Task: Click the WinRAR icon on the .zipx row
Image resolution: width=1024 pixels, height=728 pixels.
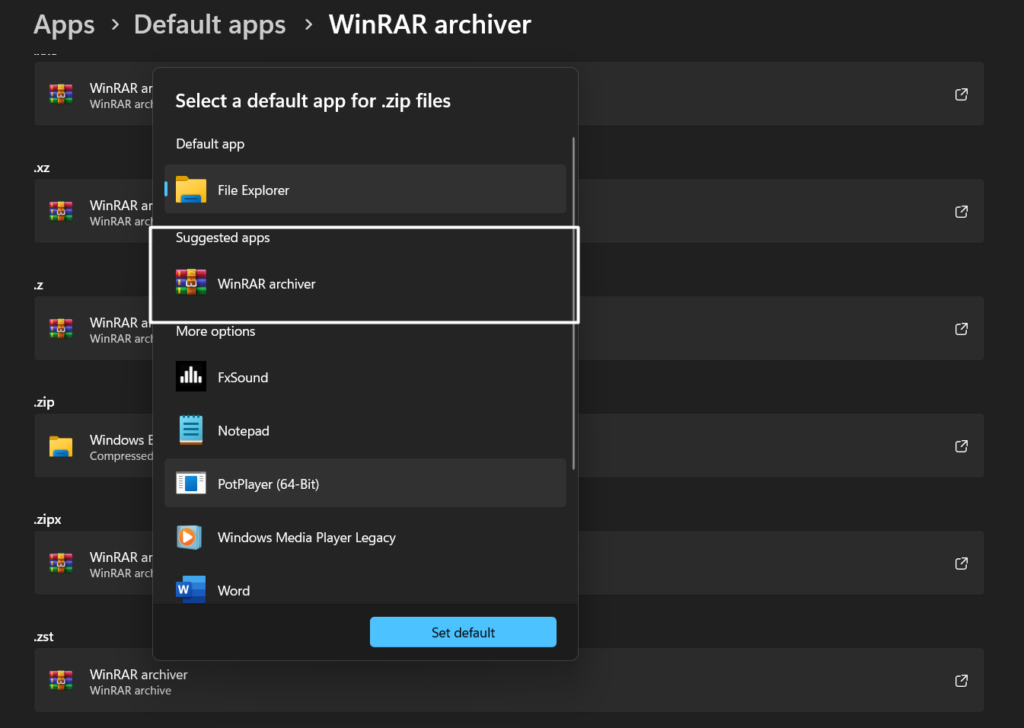Action: (x=62, y=563)
